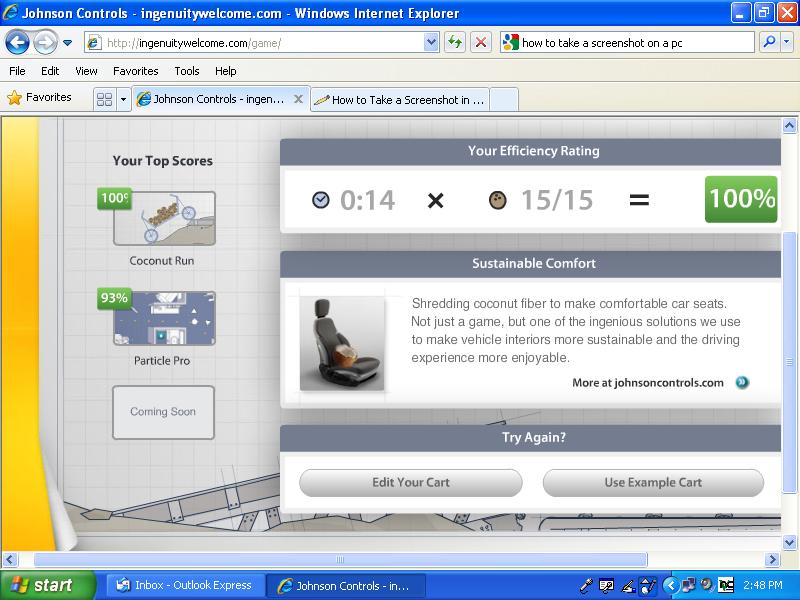Show Quick Tabs thumbnail grid
The width and height of the screenshot is (800, 600).
105,99
